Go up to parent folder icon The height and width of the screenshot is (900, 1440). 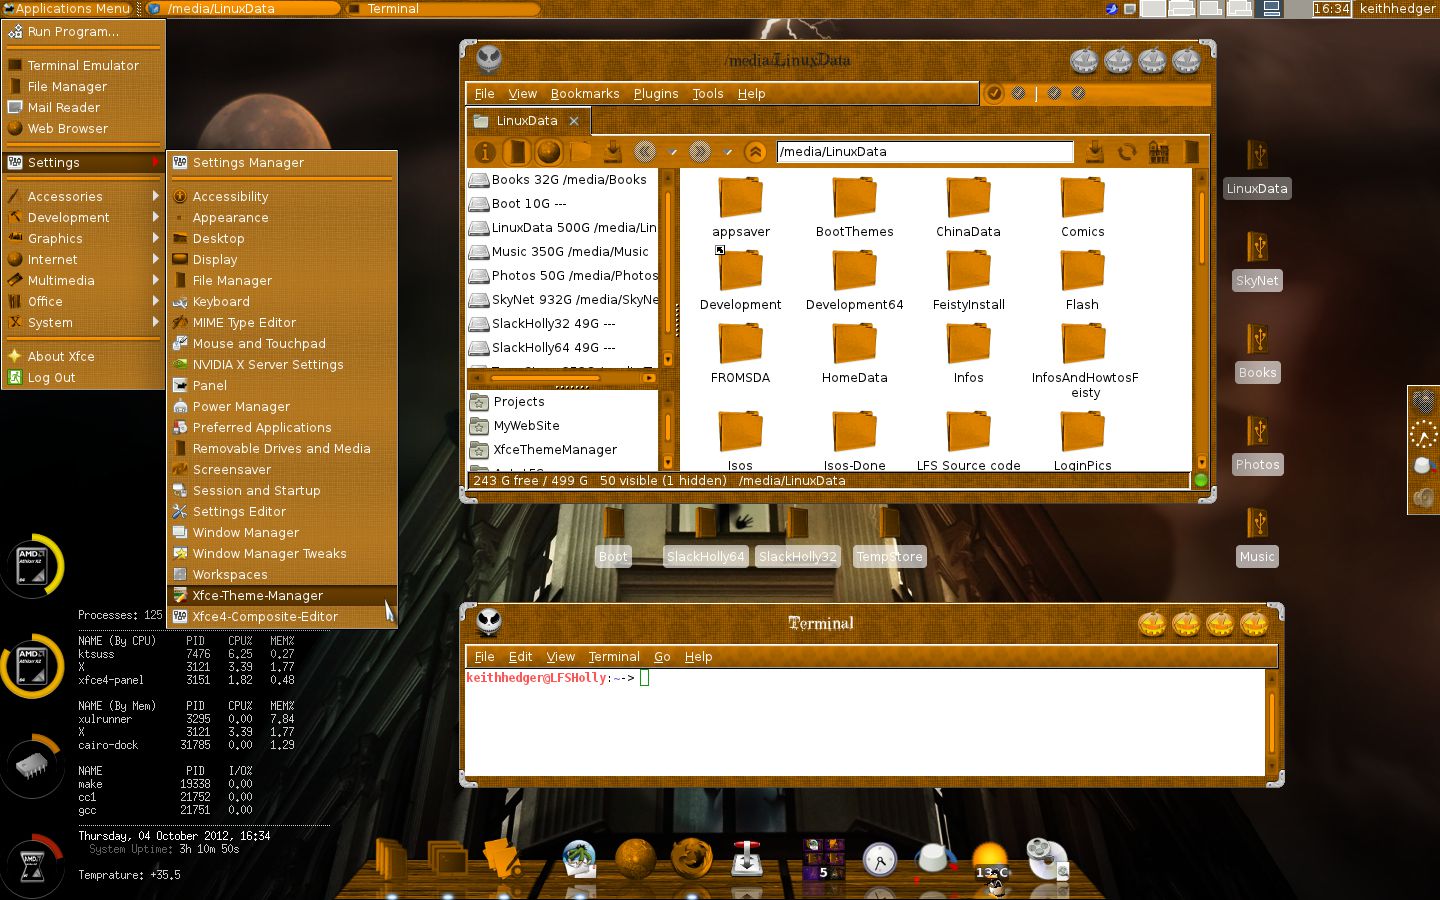tap(756, 152)
